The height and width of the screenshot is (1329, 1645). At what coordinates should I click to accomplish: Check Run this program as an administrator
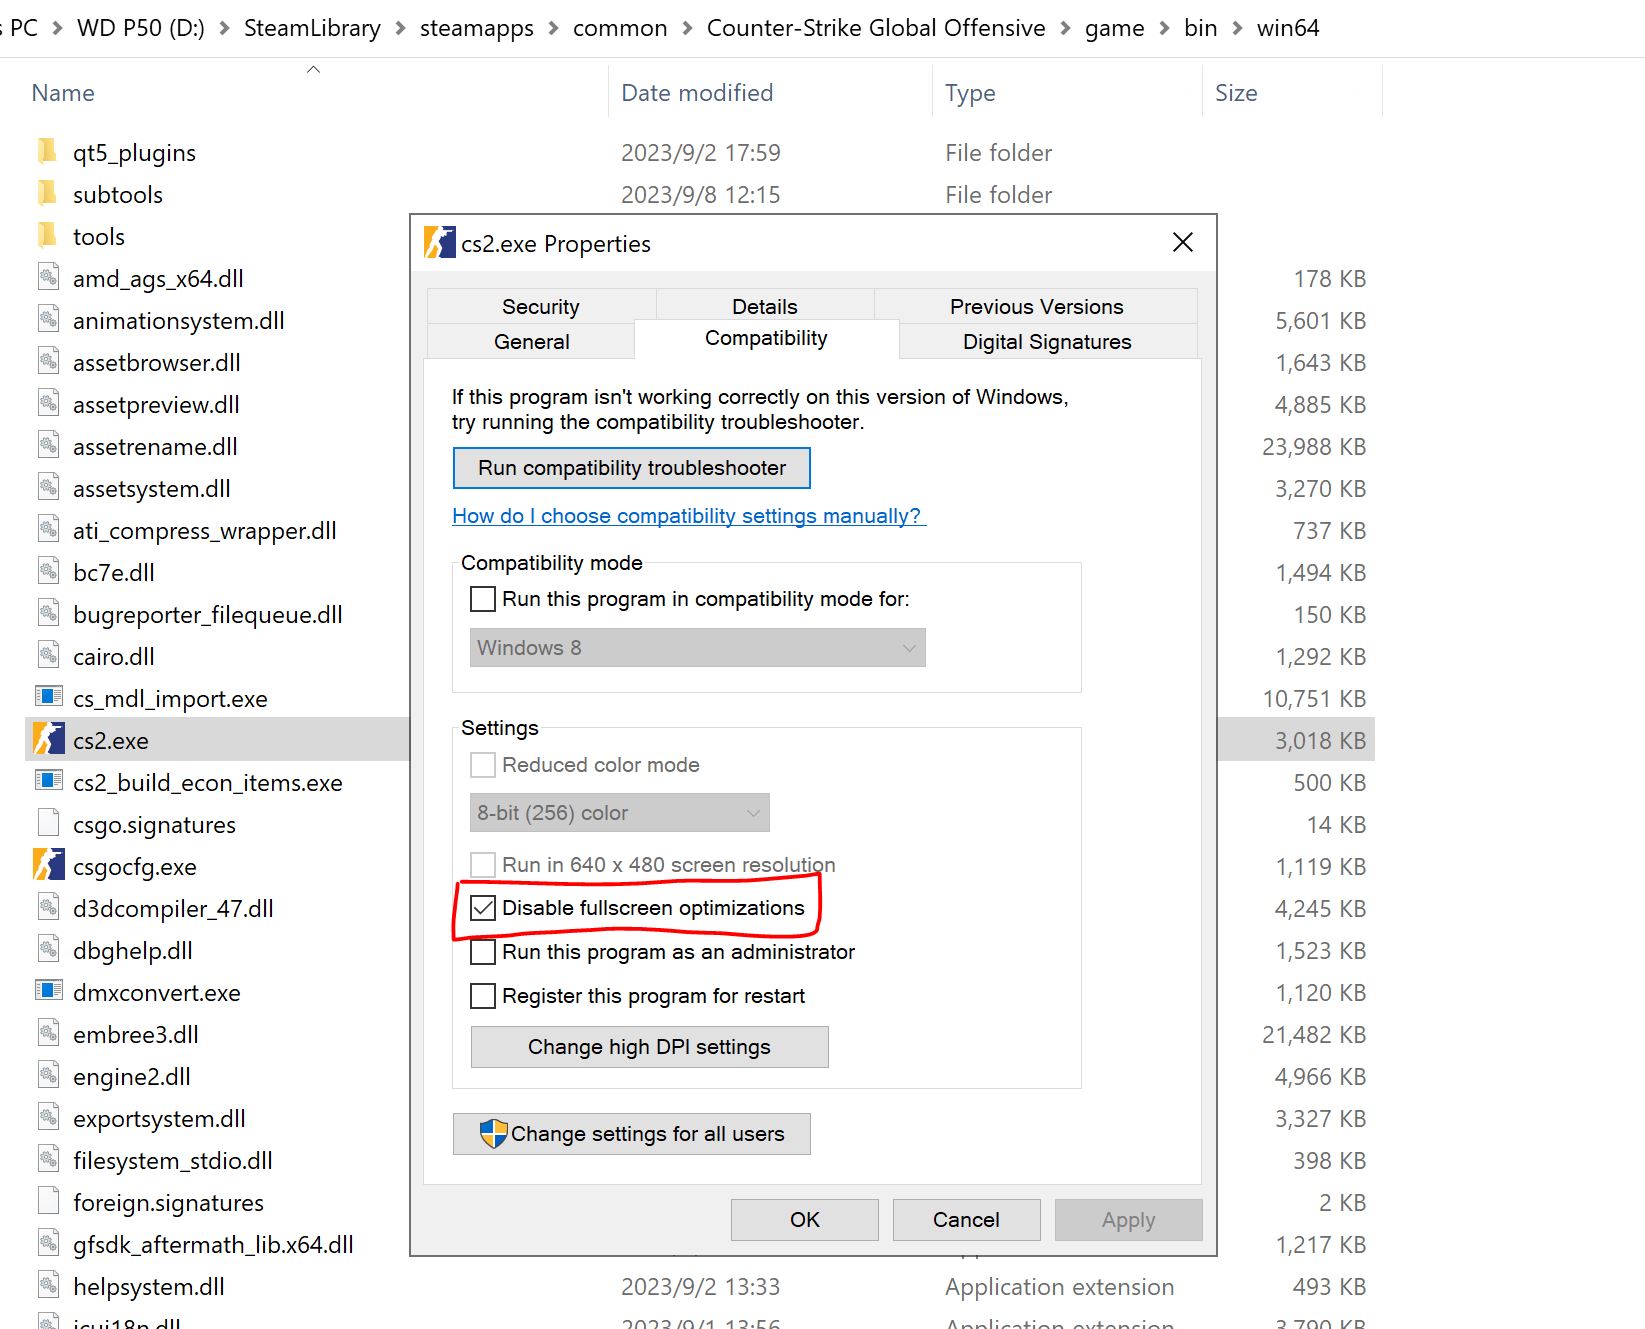(x=483, y=952)
